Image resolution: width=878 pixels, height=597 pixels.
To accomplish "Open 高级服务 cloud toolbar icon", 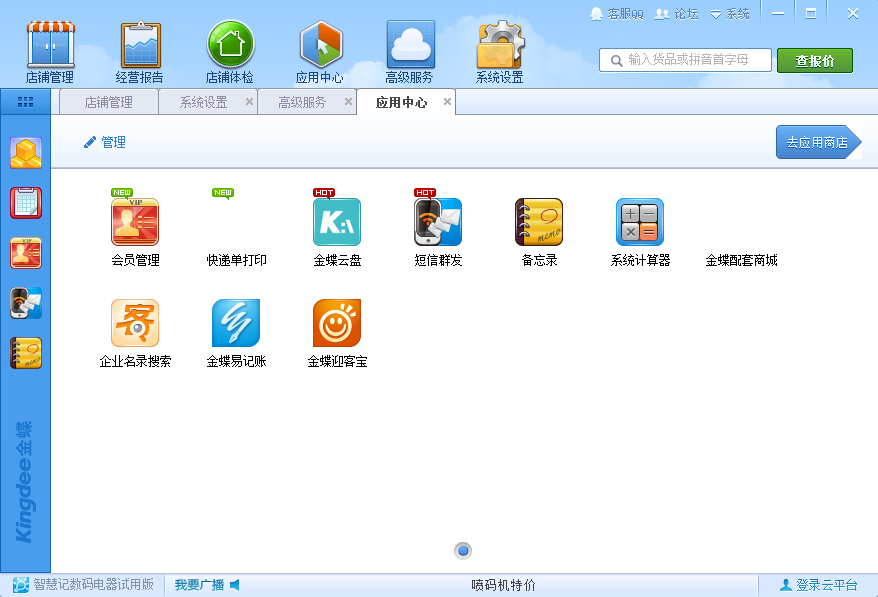I will (409, 52).
